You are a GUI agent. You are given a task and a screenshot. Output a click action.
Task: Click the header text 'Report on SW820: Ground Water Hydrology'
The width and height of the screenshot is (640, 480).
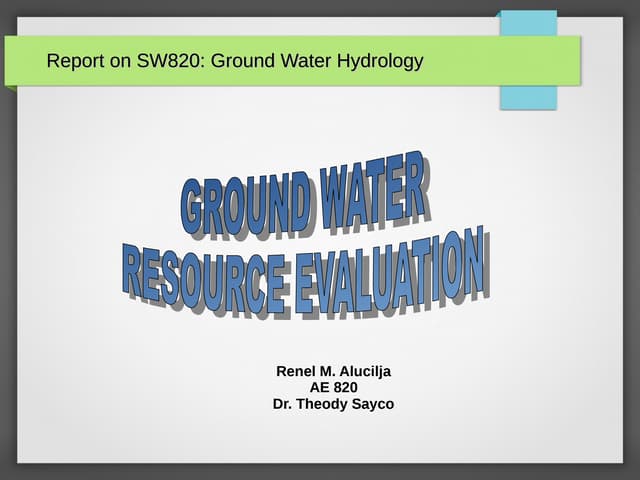(235, 62)
